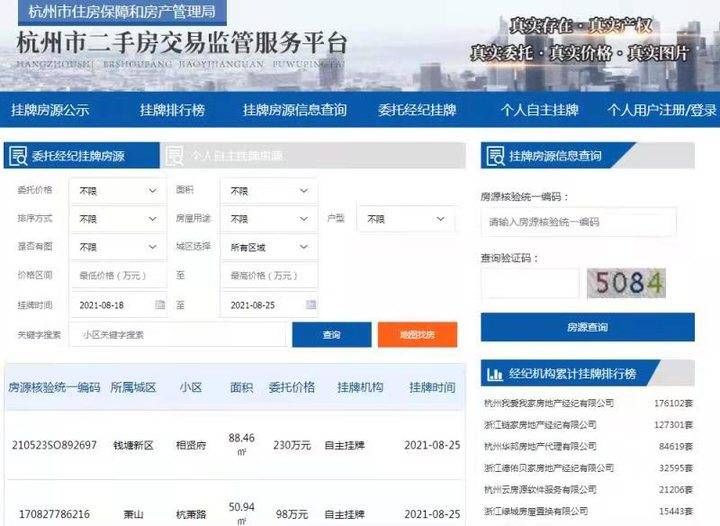Screen dimensions: 720x526
Task: Click the 请输入房源核验统一编码 input field
Action: click(579, 222)
